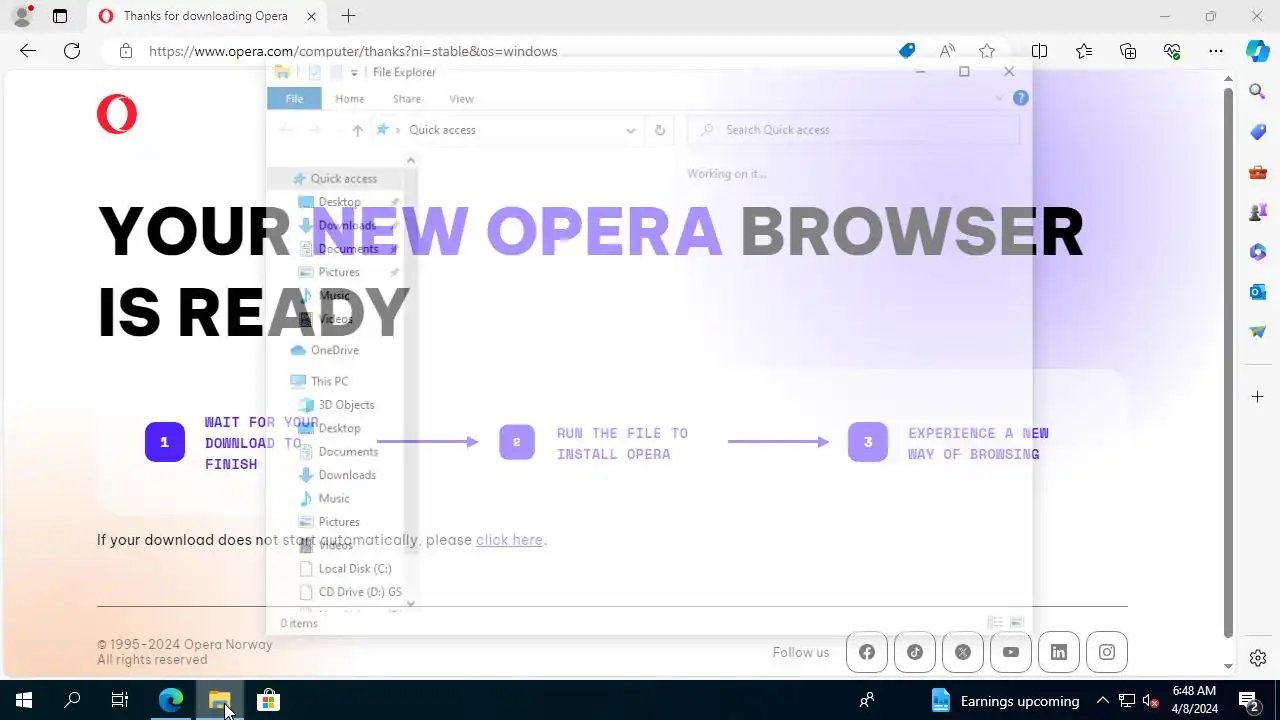Open Tools briefcase in Edge sidebar
The image size is (1280, 720).
[1258, 172]
